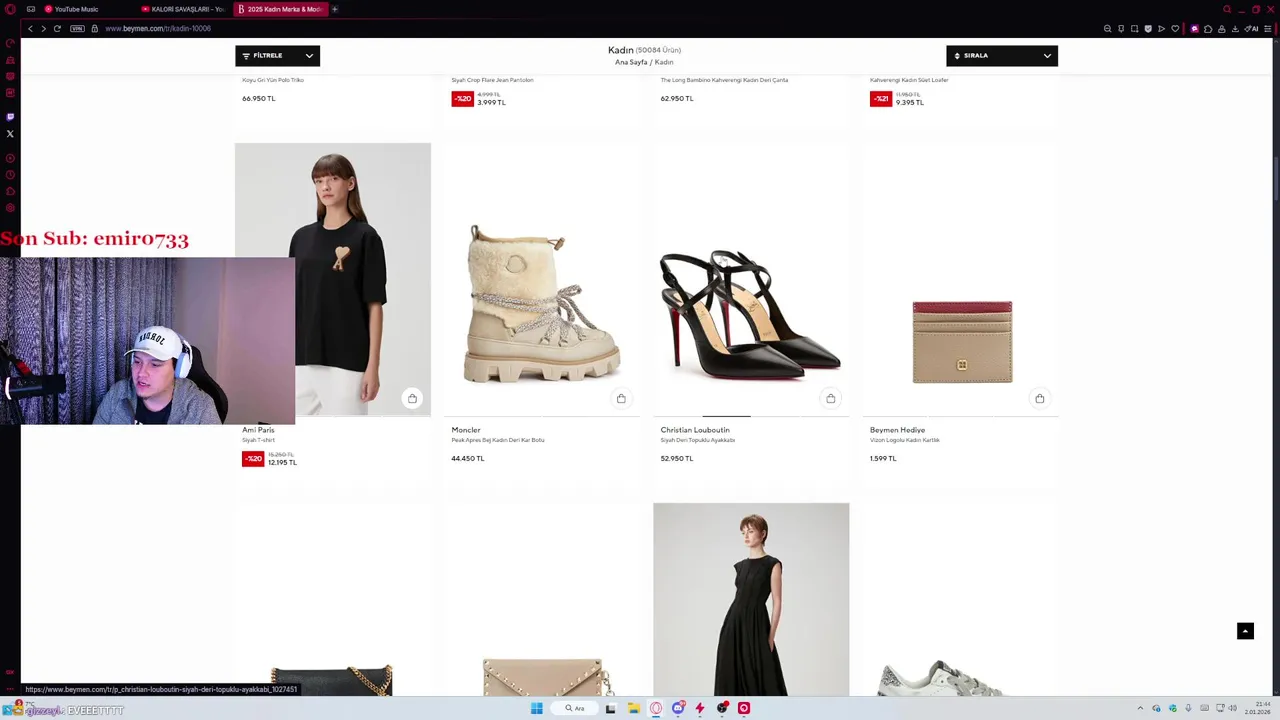Click the beymen.com URL address field
The image size is (1280, 720).
(158, 28)
